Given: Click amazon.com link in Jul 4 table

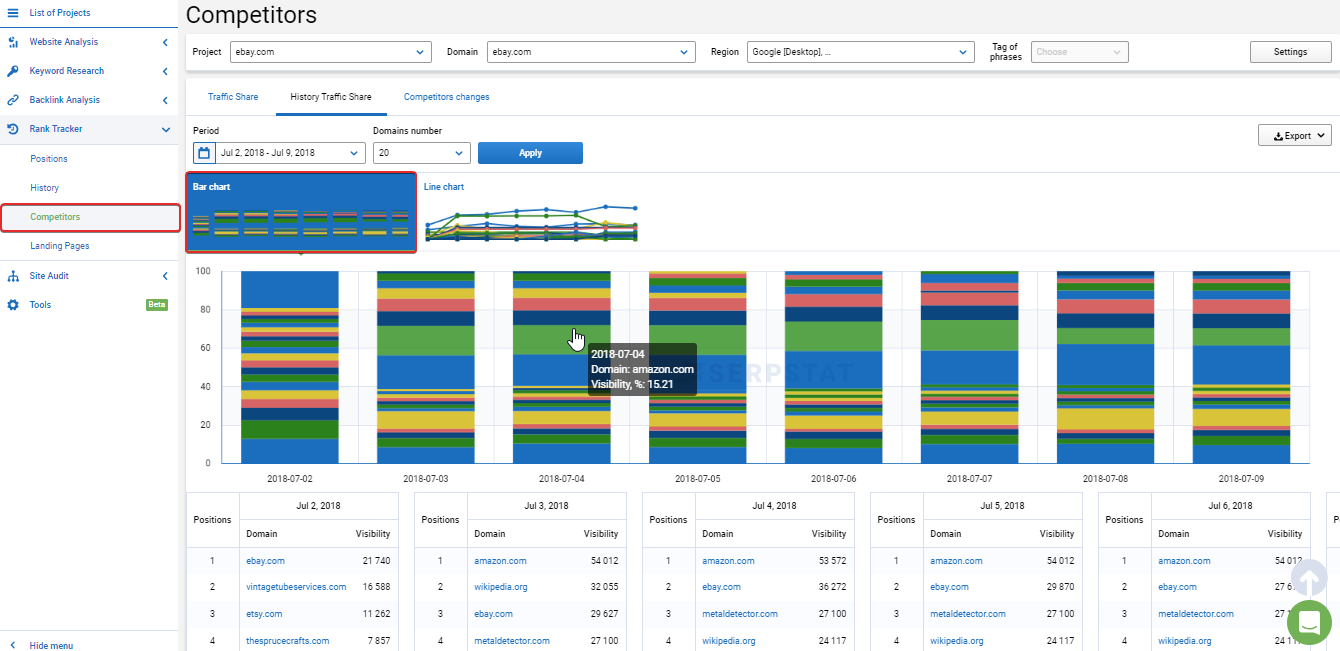Looking at the screenshot, I should tap(728, 561).
